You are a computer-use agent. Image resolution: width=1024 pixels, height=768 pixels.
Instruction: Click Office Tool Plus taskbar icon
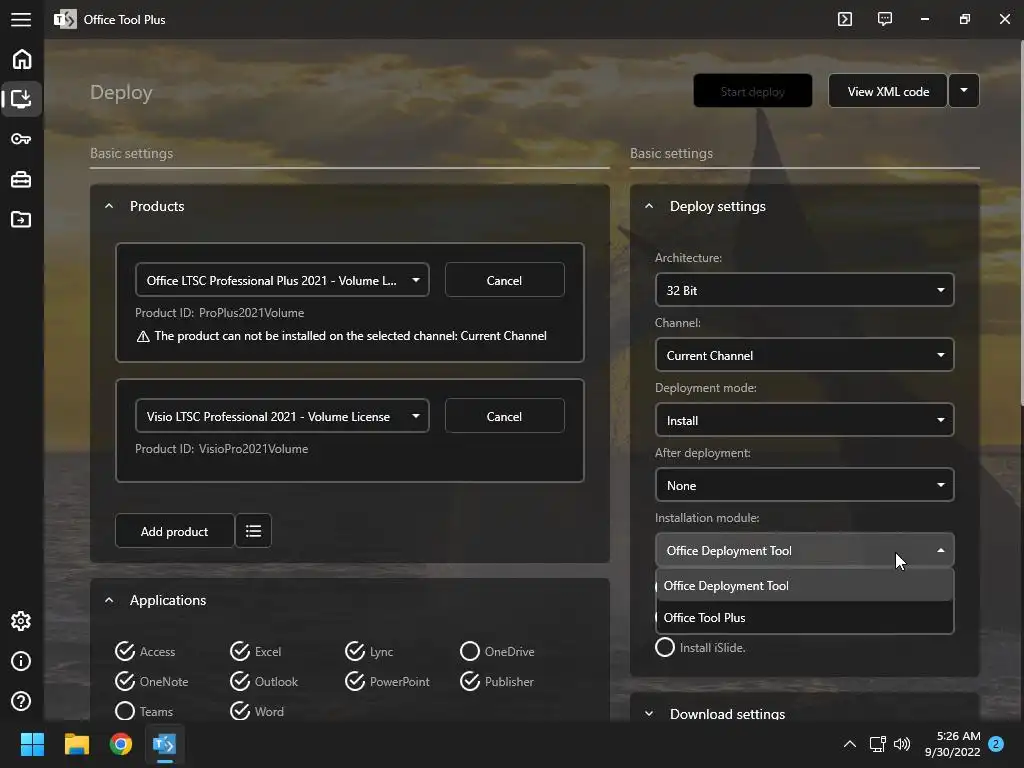165,744
